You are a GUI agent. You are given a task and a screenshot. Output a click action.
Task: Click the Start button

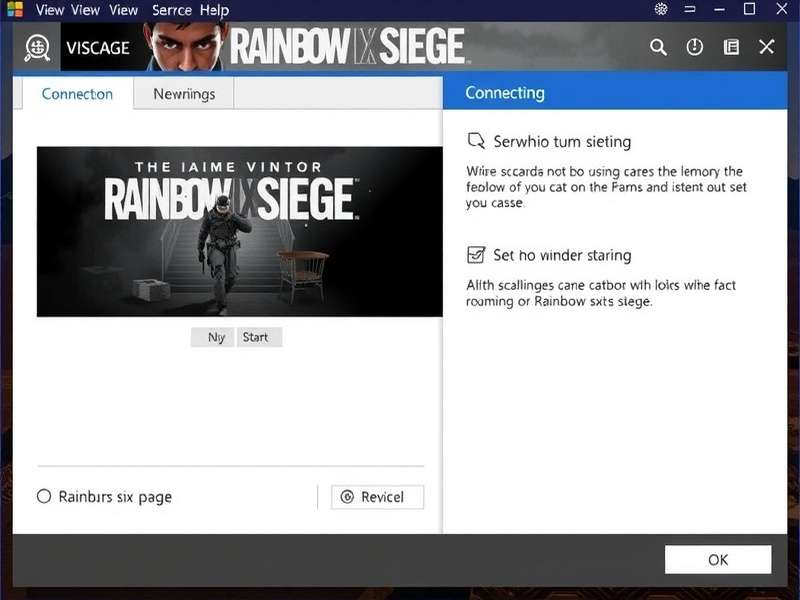click(x=259, y=337)
